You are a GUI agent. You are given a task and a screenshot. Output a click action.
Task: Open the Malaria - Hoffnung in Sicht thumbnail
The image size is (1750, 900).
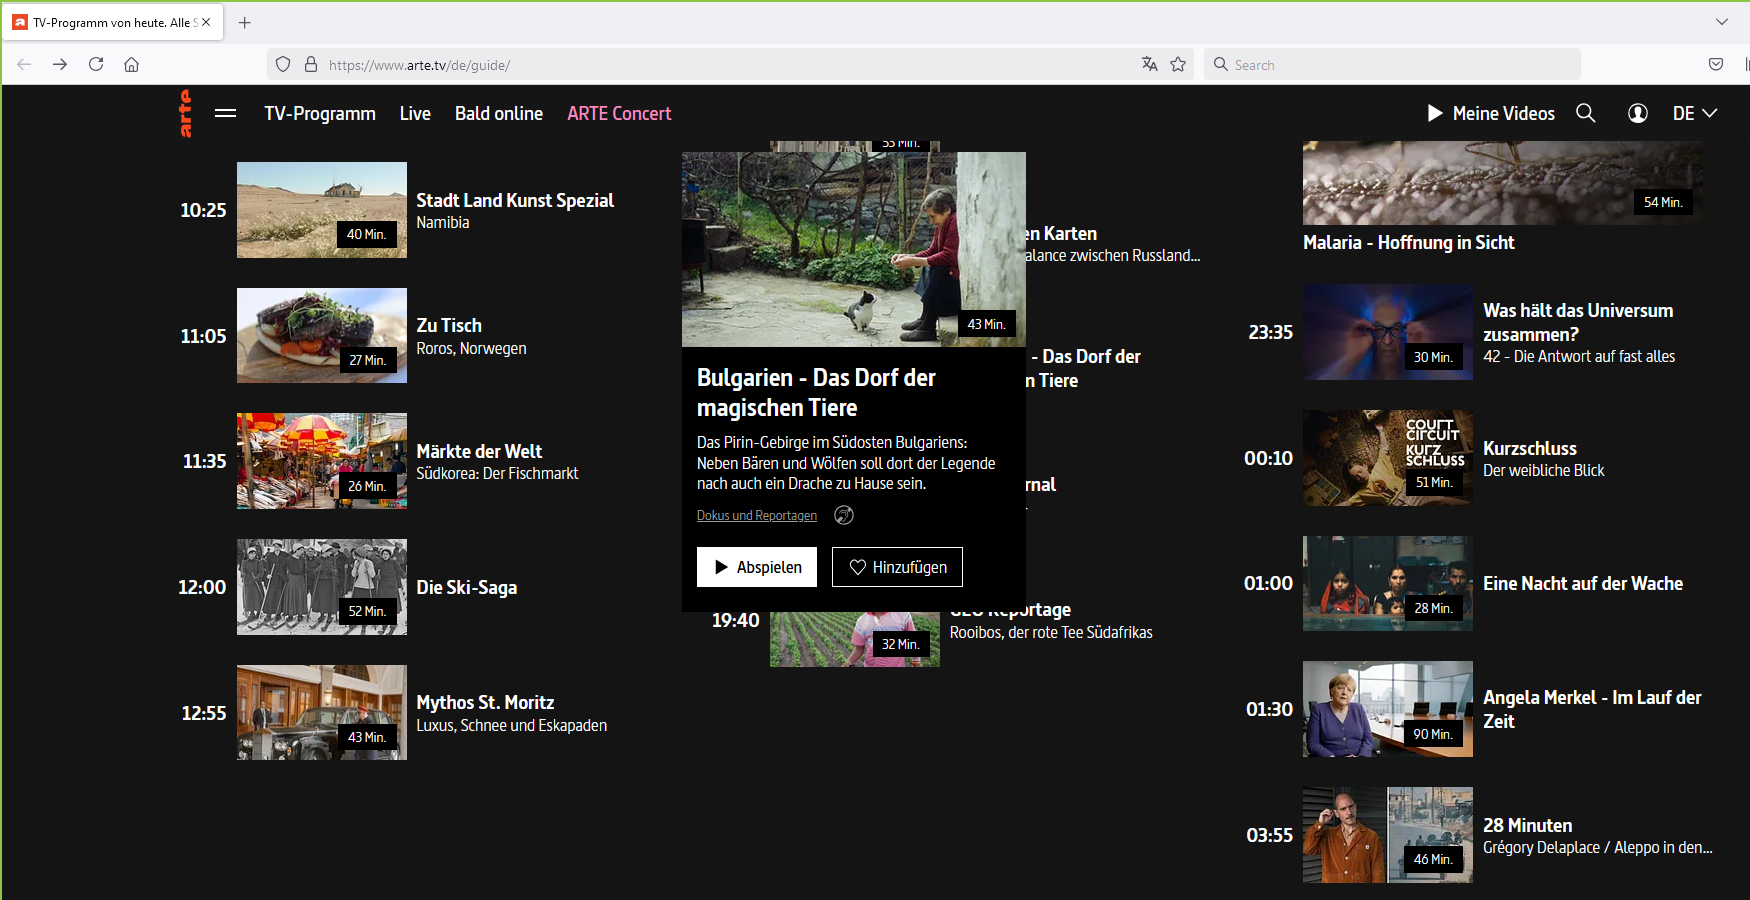click(1502, 183)
